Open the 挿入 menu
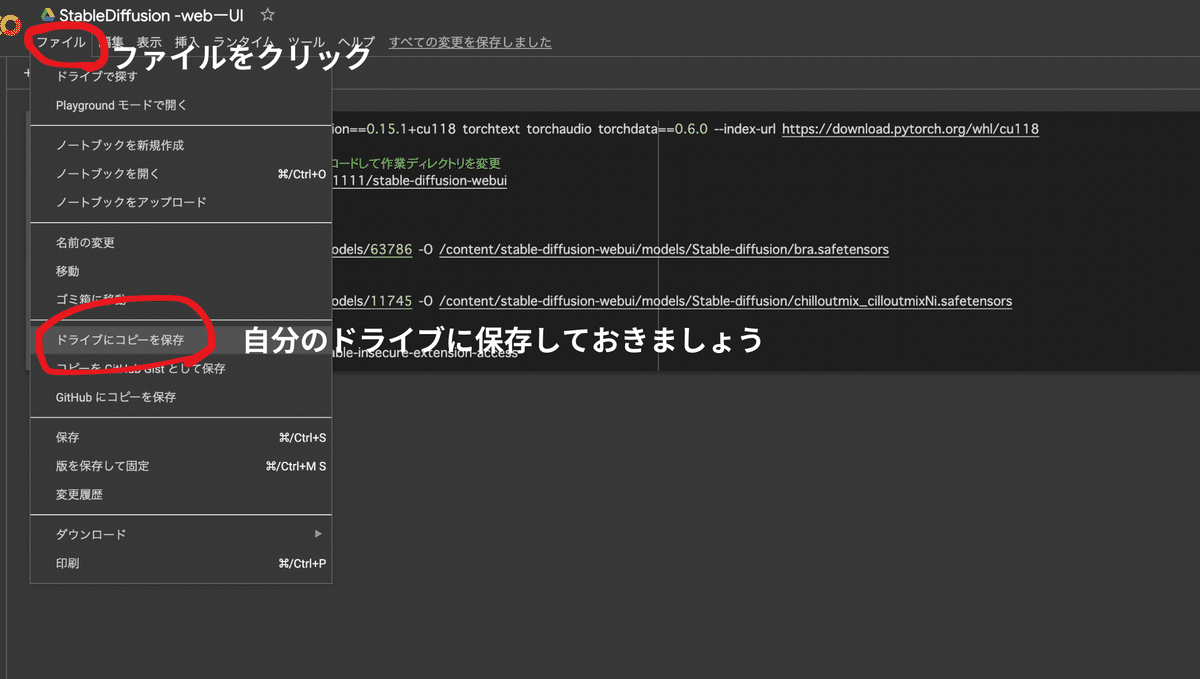This screenshot has width=1200, height=679. (187, 42)
